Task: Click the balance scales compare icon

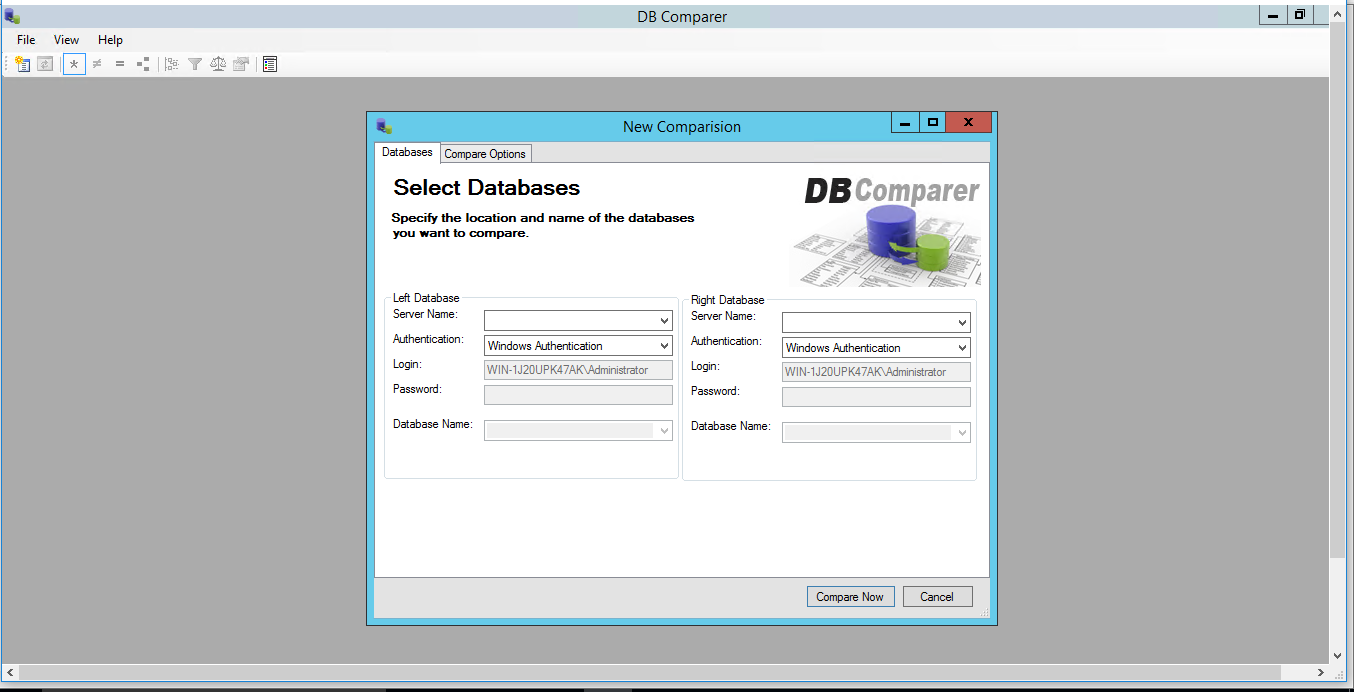Action: click(218, 64)
